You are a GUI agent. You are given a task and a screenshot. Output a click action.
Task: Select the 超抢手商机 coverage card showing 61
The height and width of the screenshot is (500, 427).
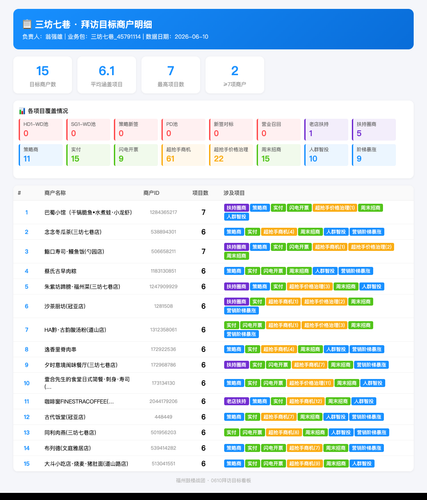pos(184,155)
